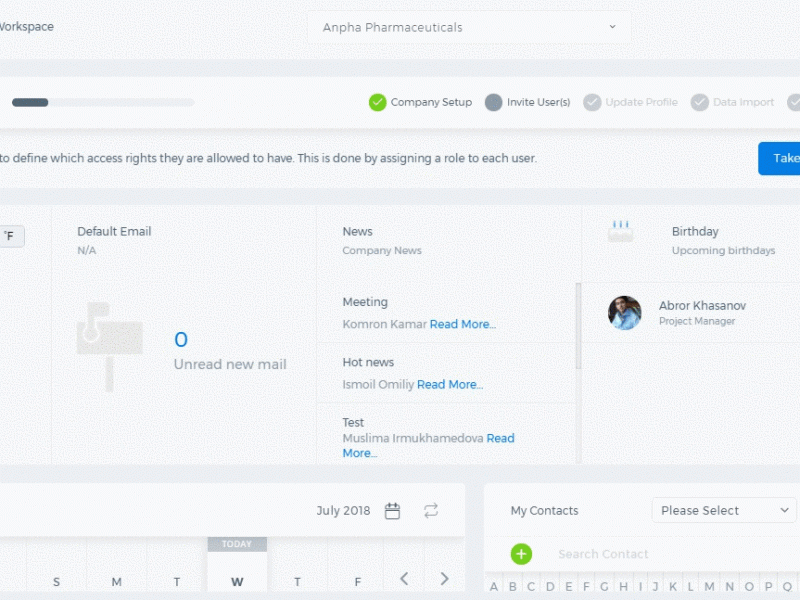Click the Company News subtitle

[382, 251]
